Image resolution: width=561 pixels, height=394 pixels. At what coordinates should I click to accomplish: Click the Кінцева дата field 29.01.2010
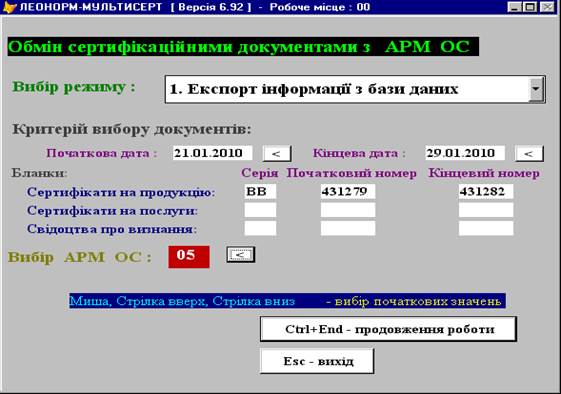tap(465, 153)
